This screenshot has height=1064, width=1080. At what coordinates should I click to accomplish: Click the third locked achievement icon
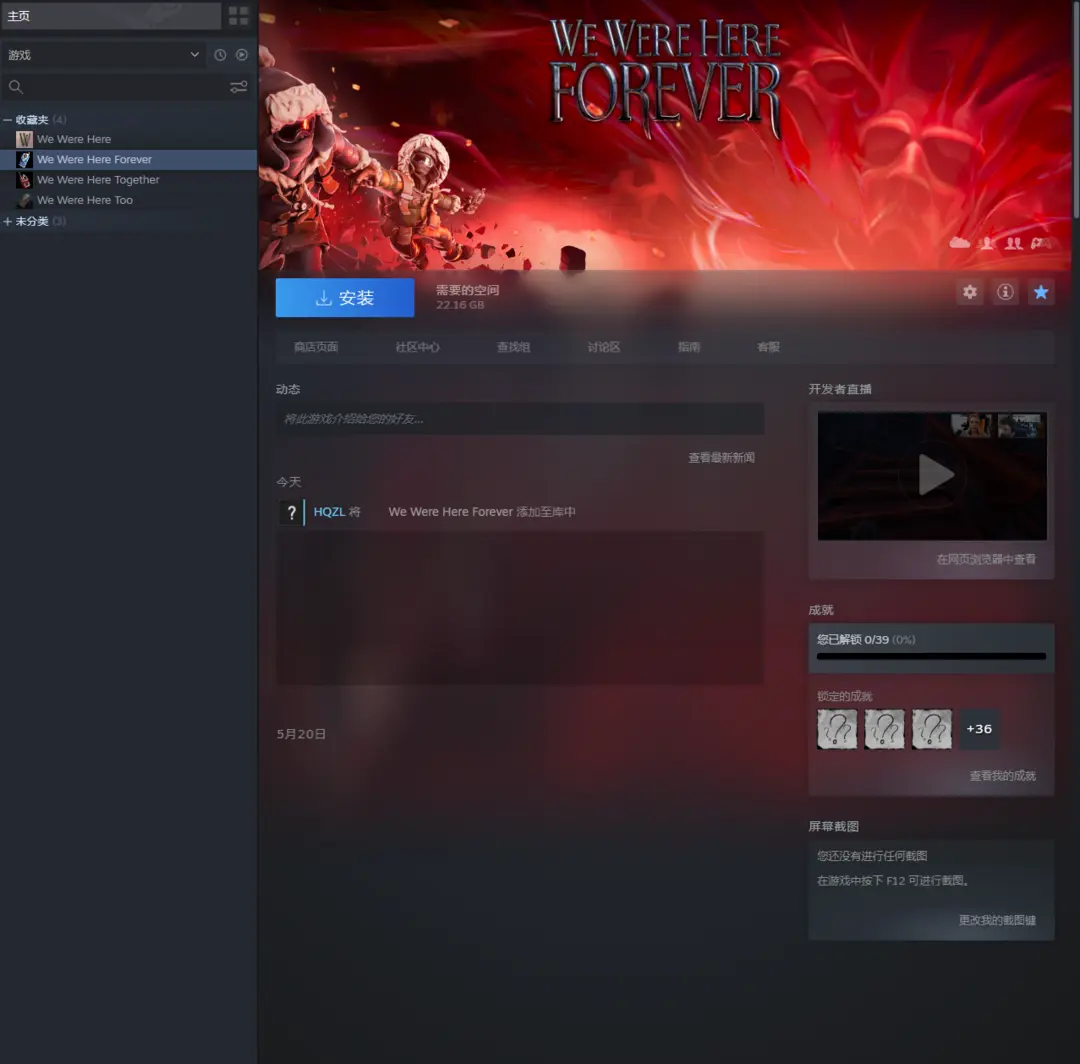point(932,729)
